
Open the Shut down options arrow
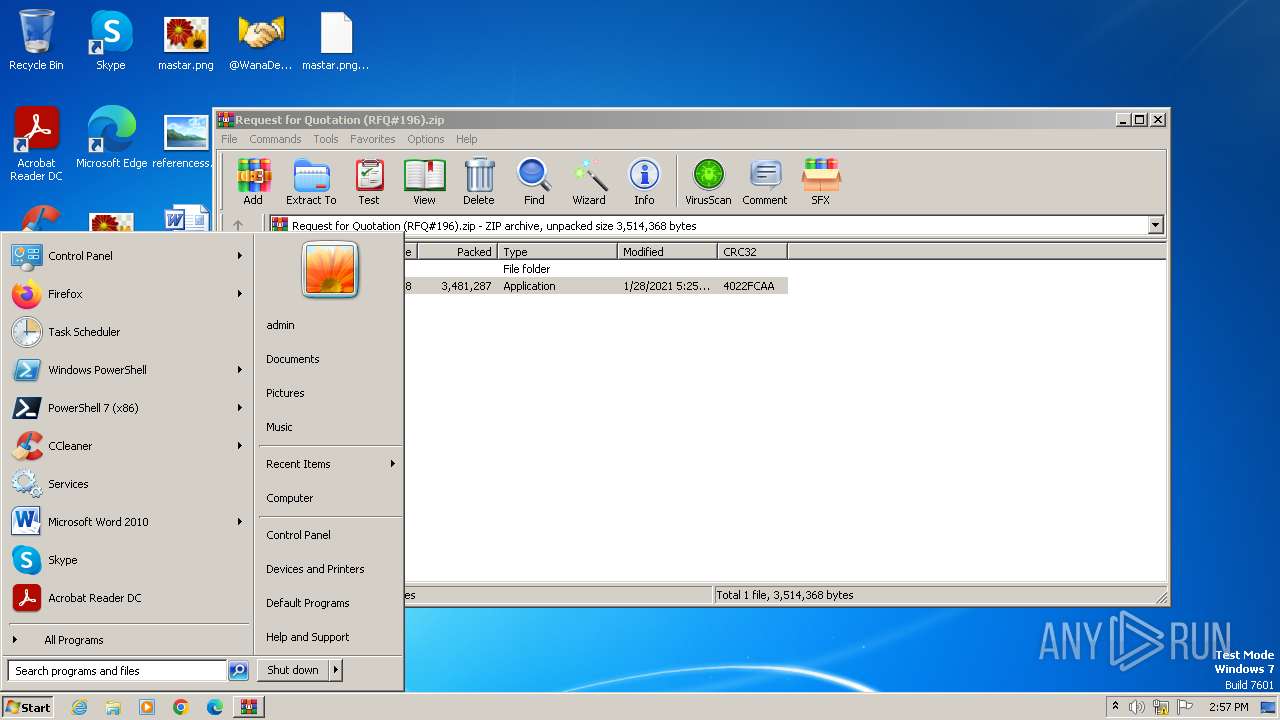336,670
